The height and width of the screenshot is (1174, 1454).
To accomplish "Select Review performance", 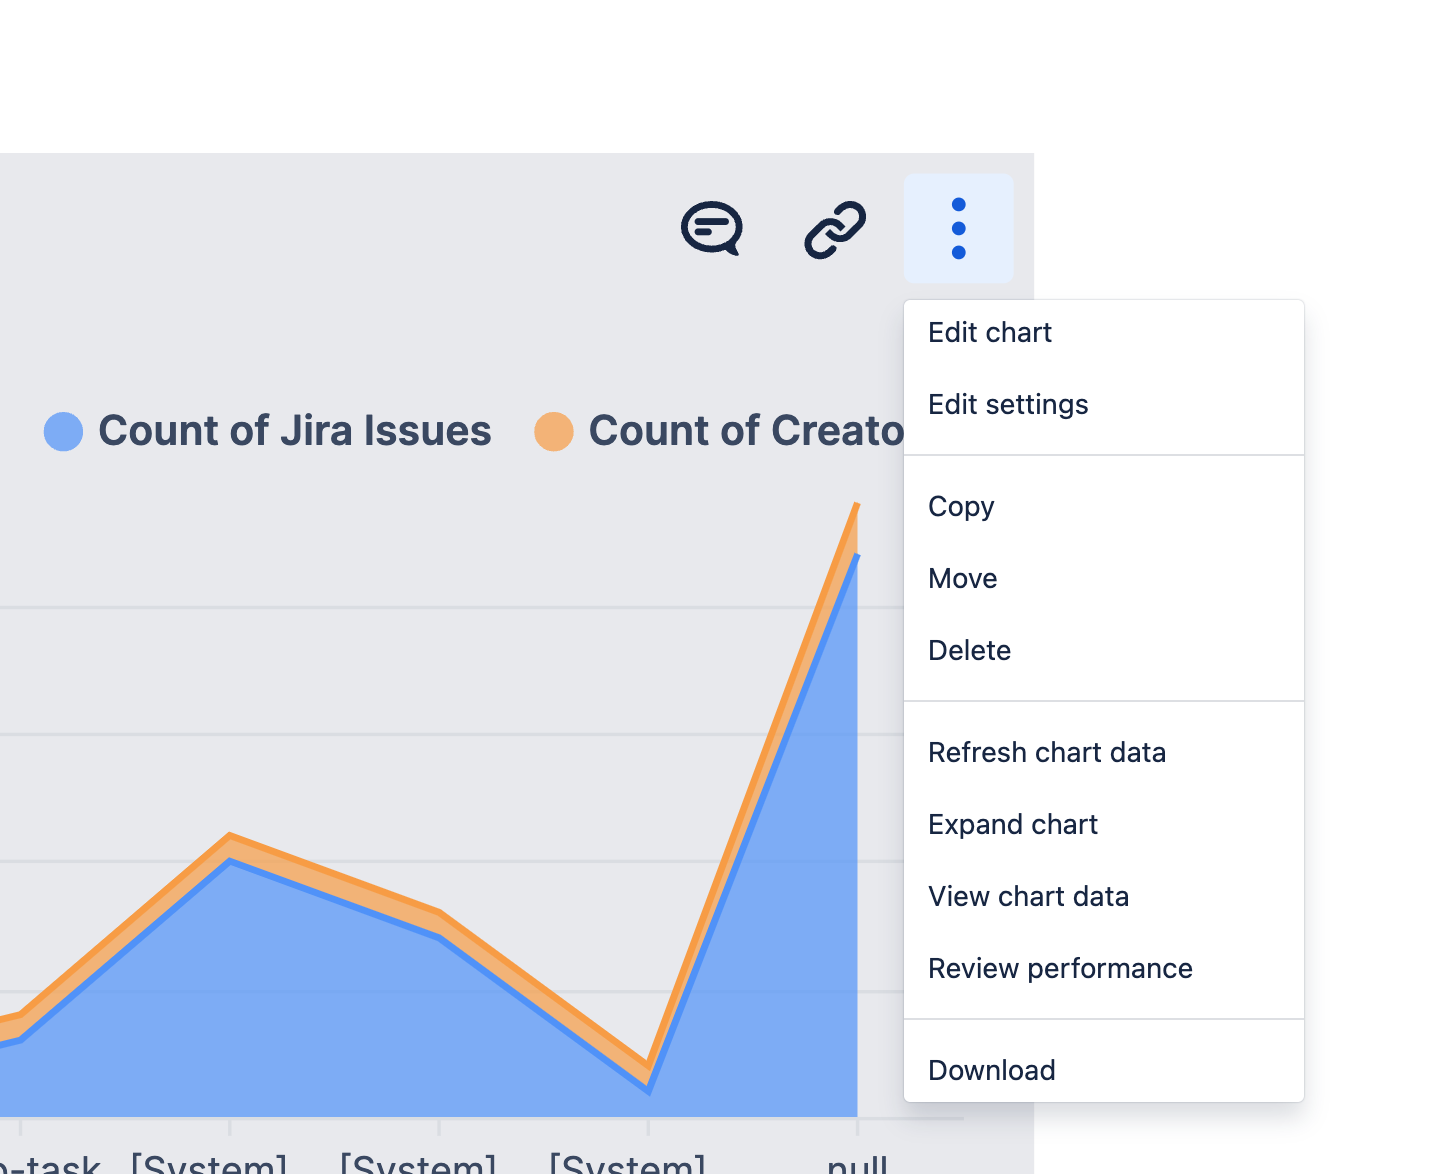I will [x=1060, y=968].
